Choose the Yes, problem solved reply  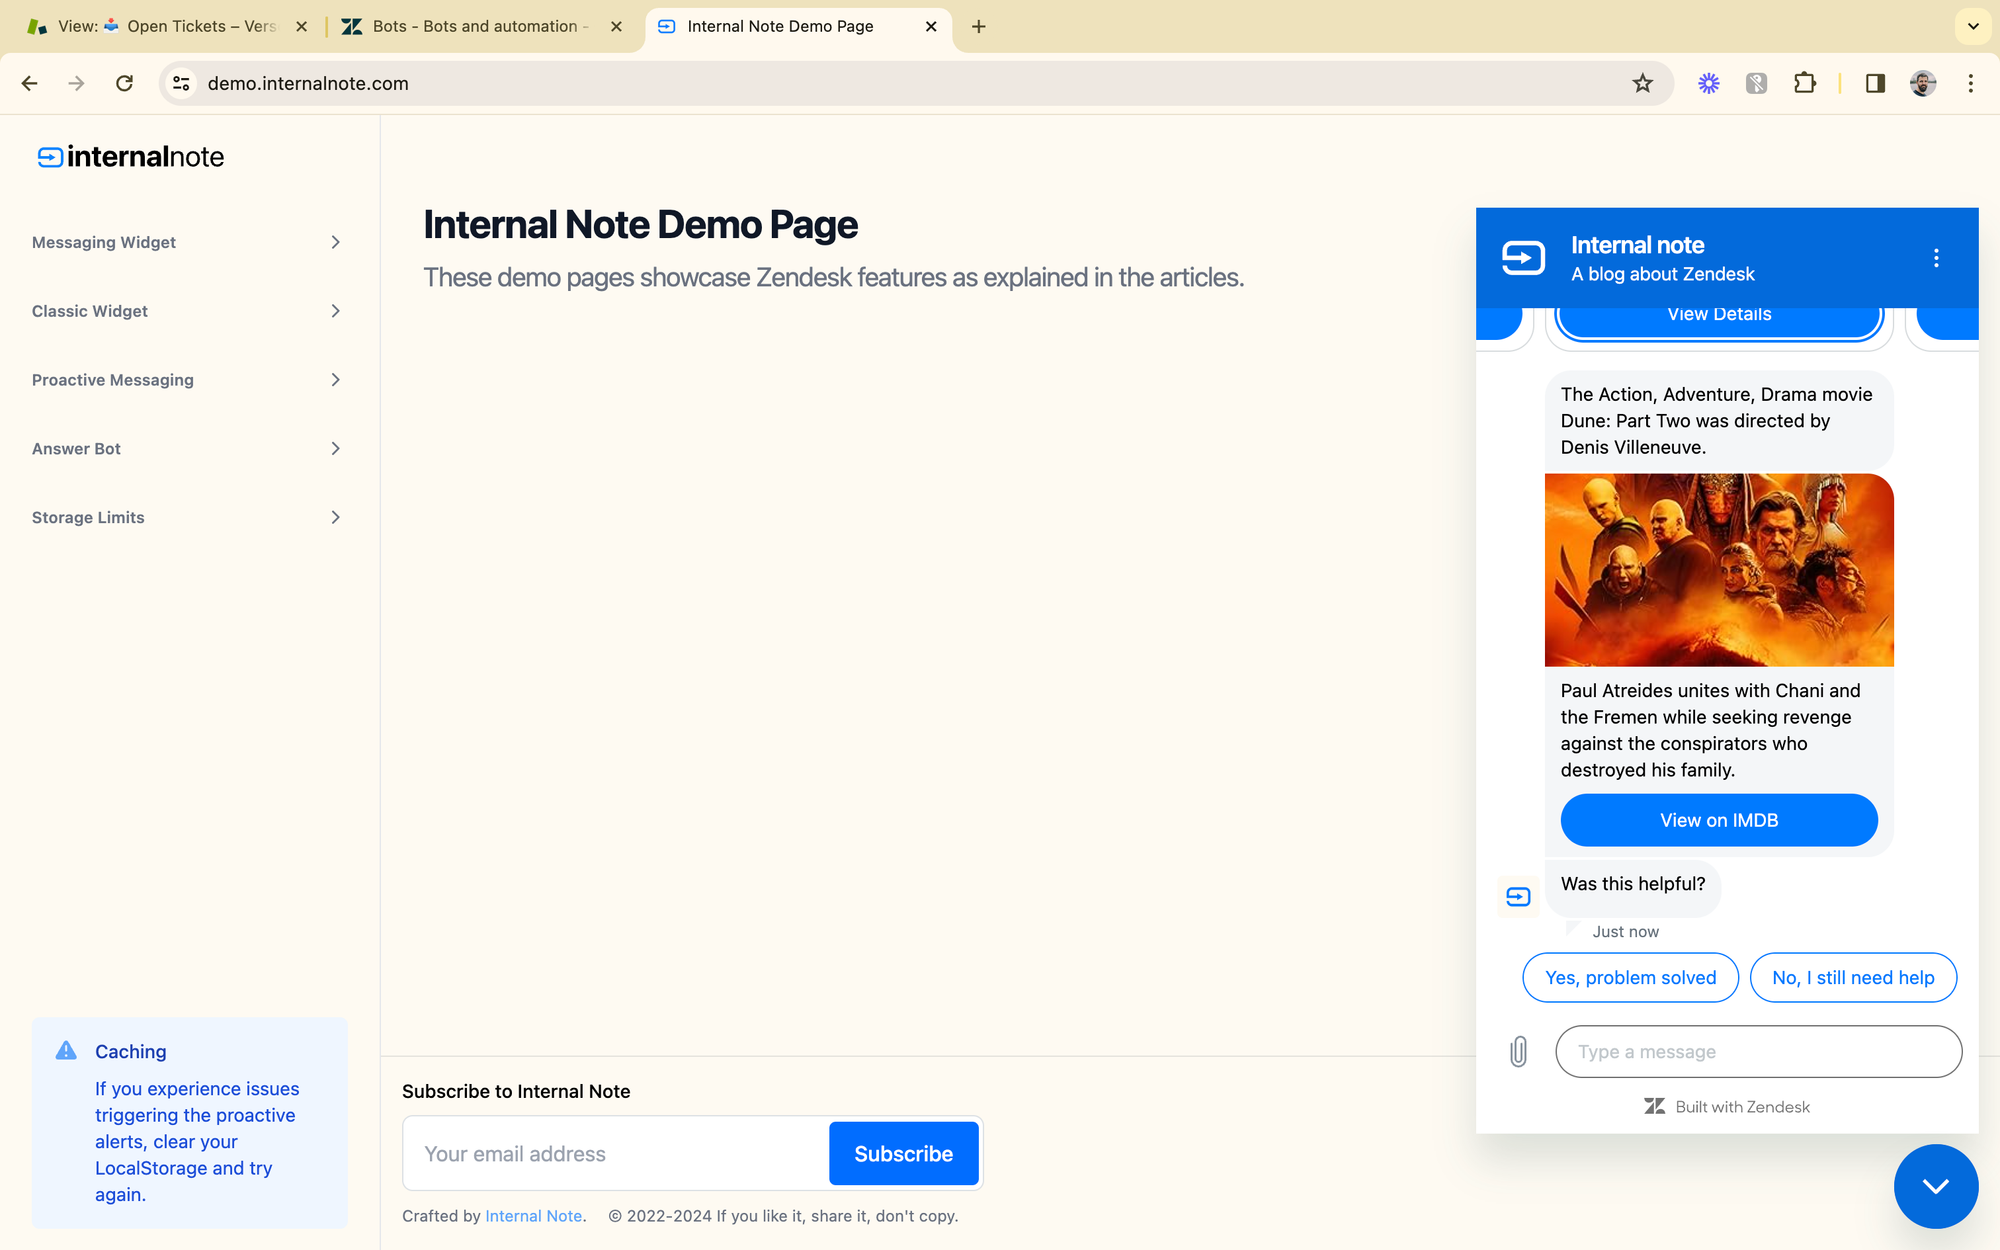pos(1630,977)
